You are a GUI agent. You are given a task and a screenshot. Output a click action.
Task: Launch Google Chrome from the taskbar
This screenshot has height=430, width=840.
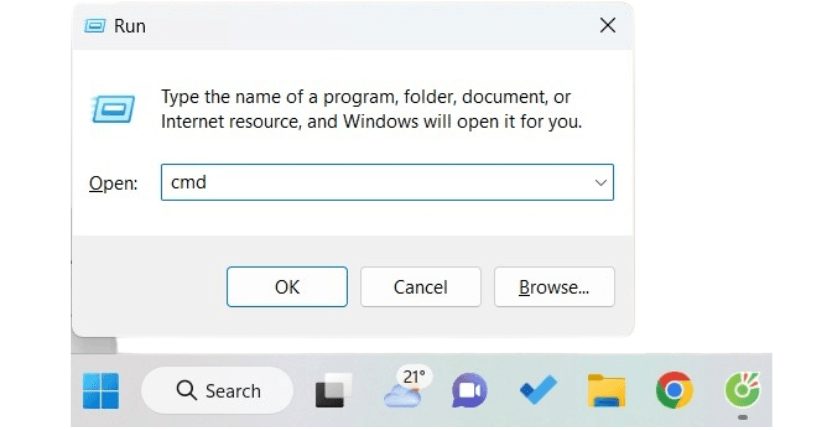point(674,390)
